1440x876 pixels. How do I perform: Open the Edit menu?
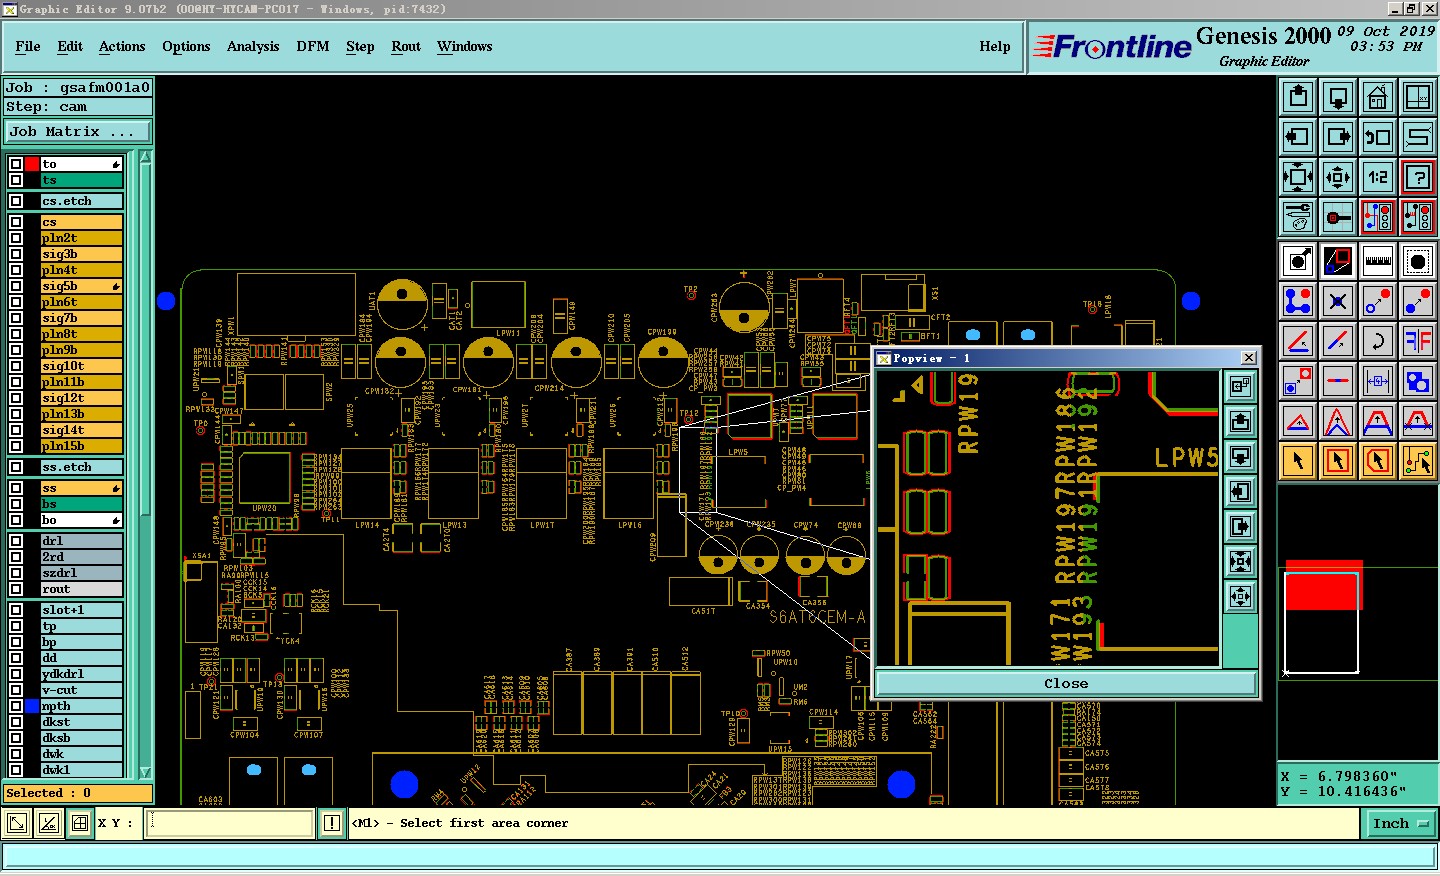70,46
